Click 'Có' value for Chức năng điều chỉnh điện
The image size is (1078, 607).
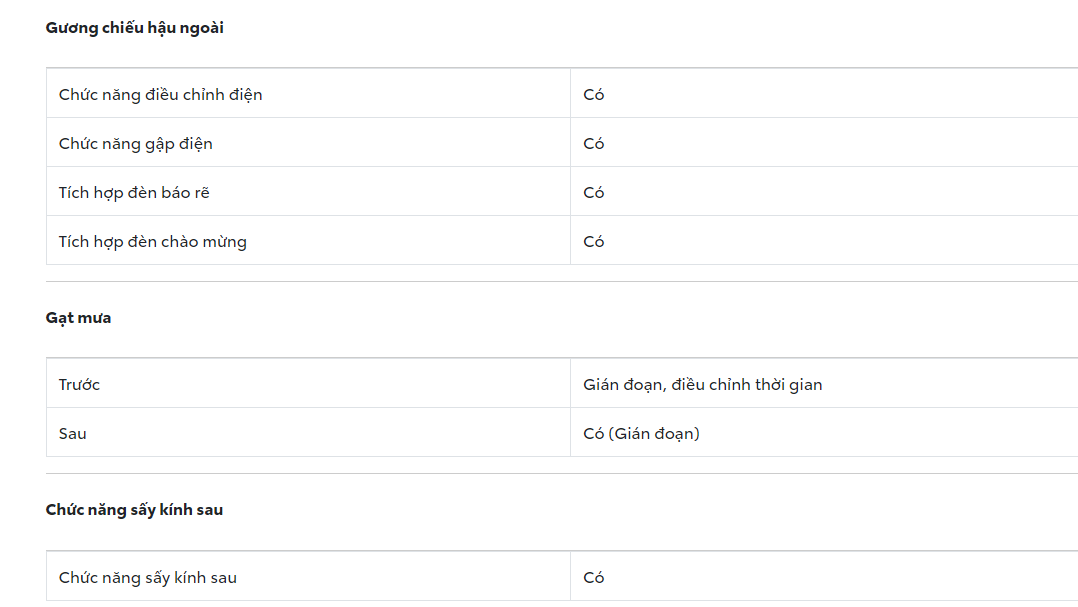click(594, 95)
